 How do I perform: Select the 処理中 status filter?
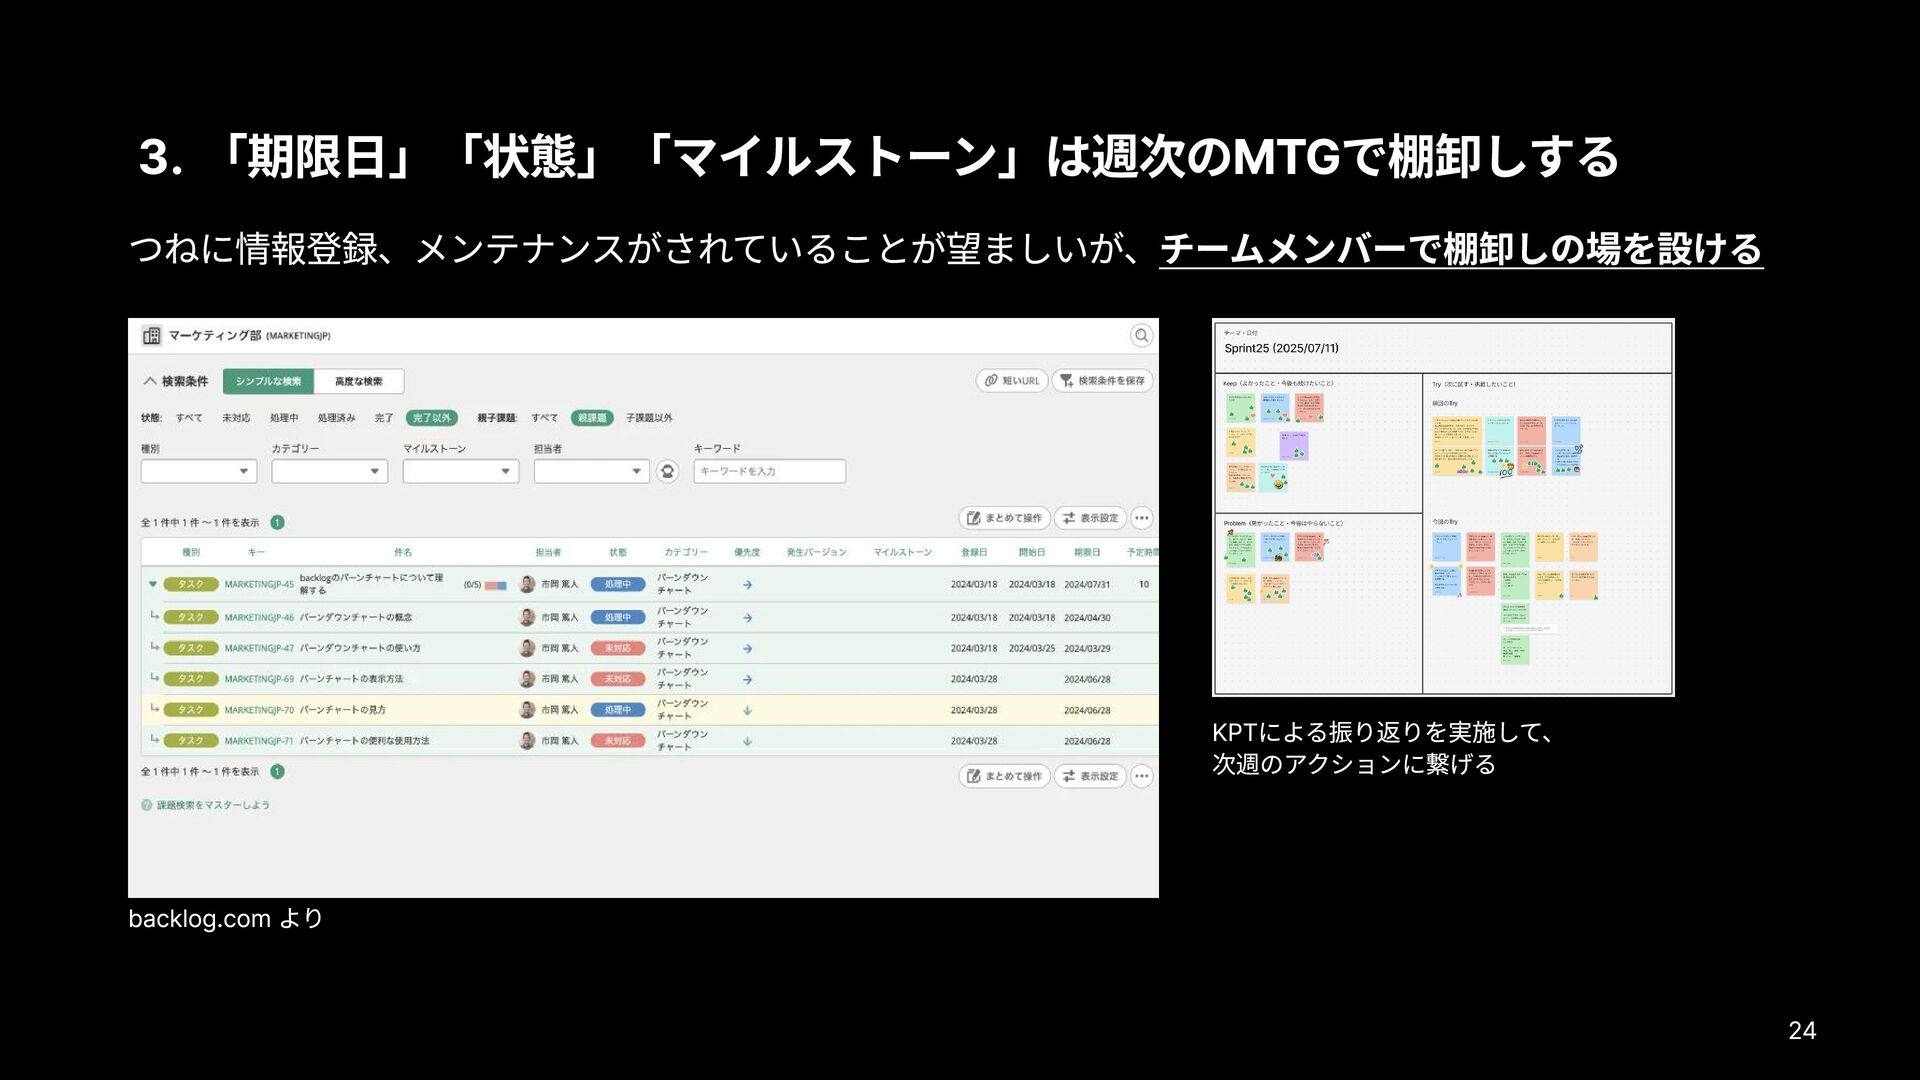pos(284,418)
